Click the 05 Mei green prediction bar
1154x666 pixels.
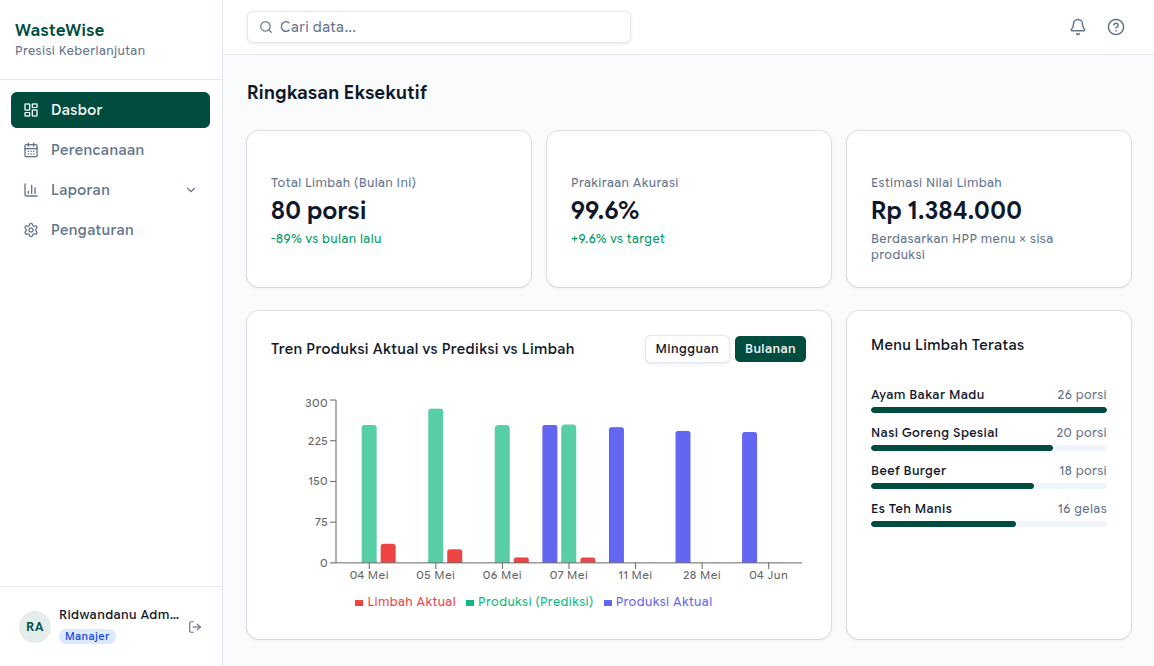pyautogui.click(x=436, y=486)
